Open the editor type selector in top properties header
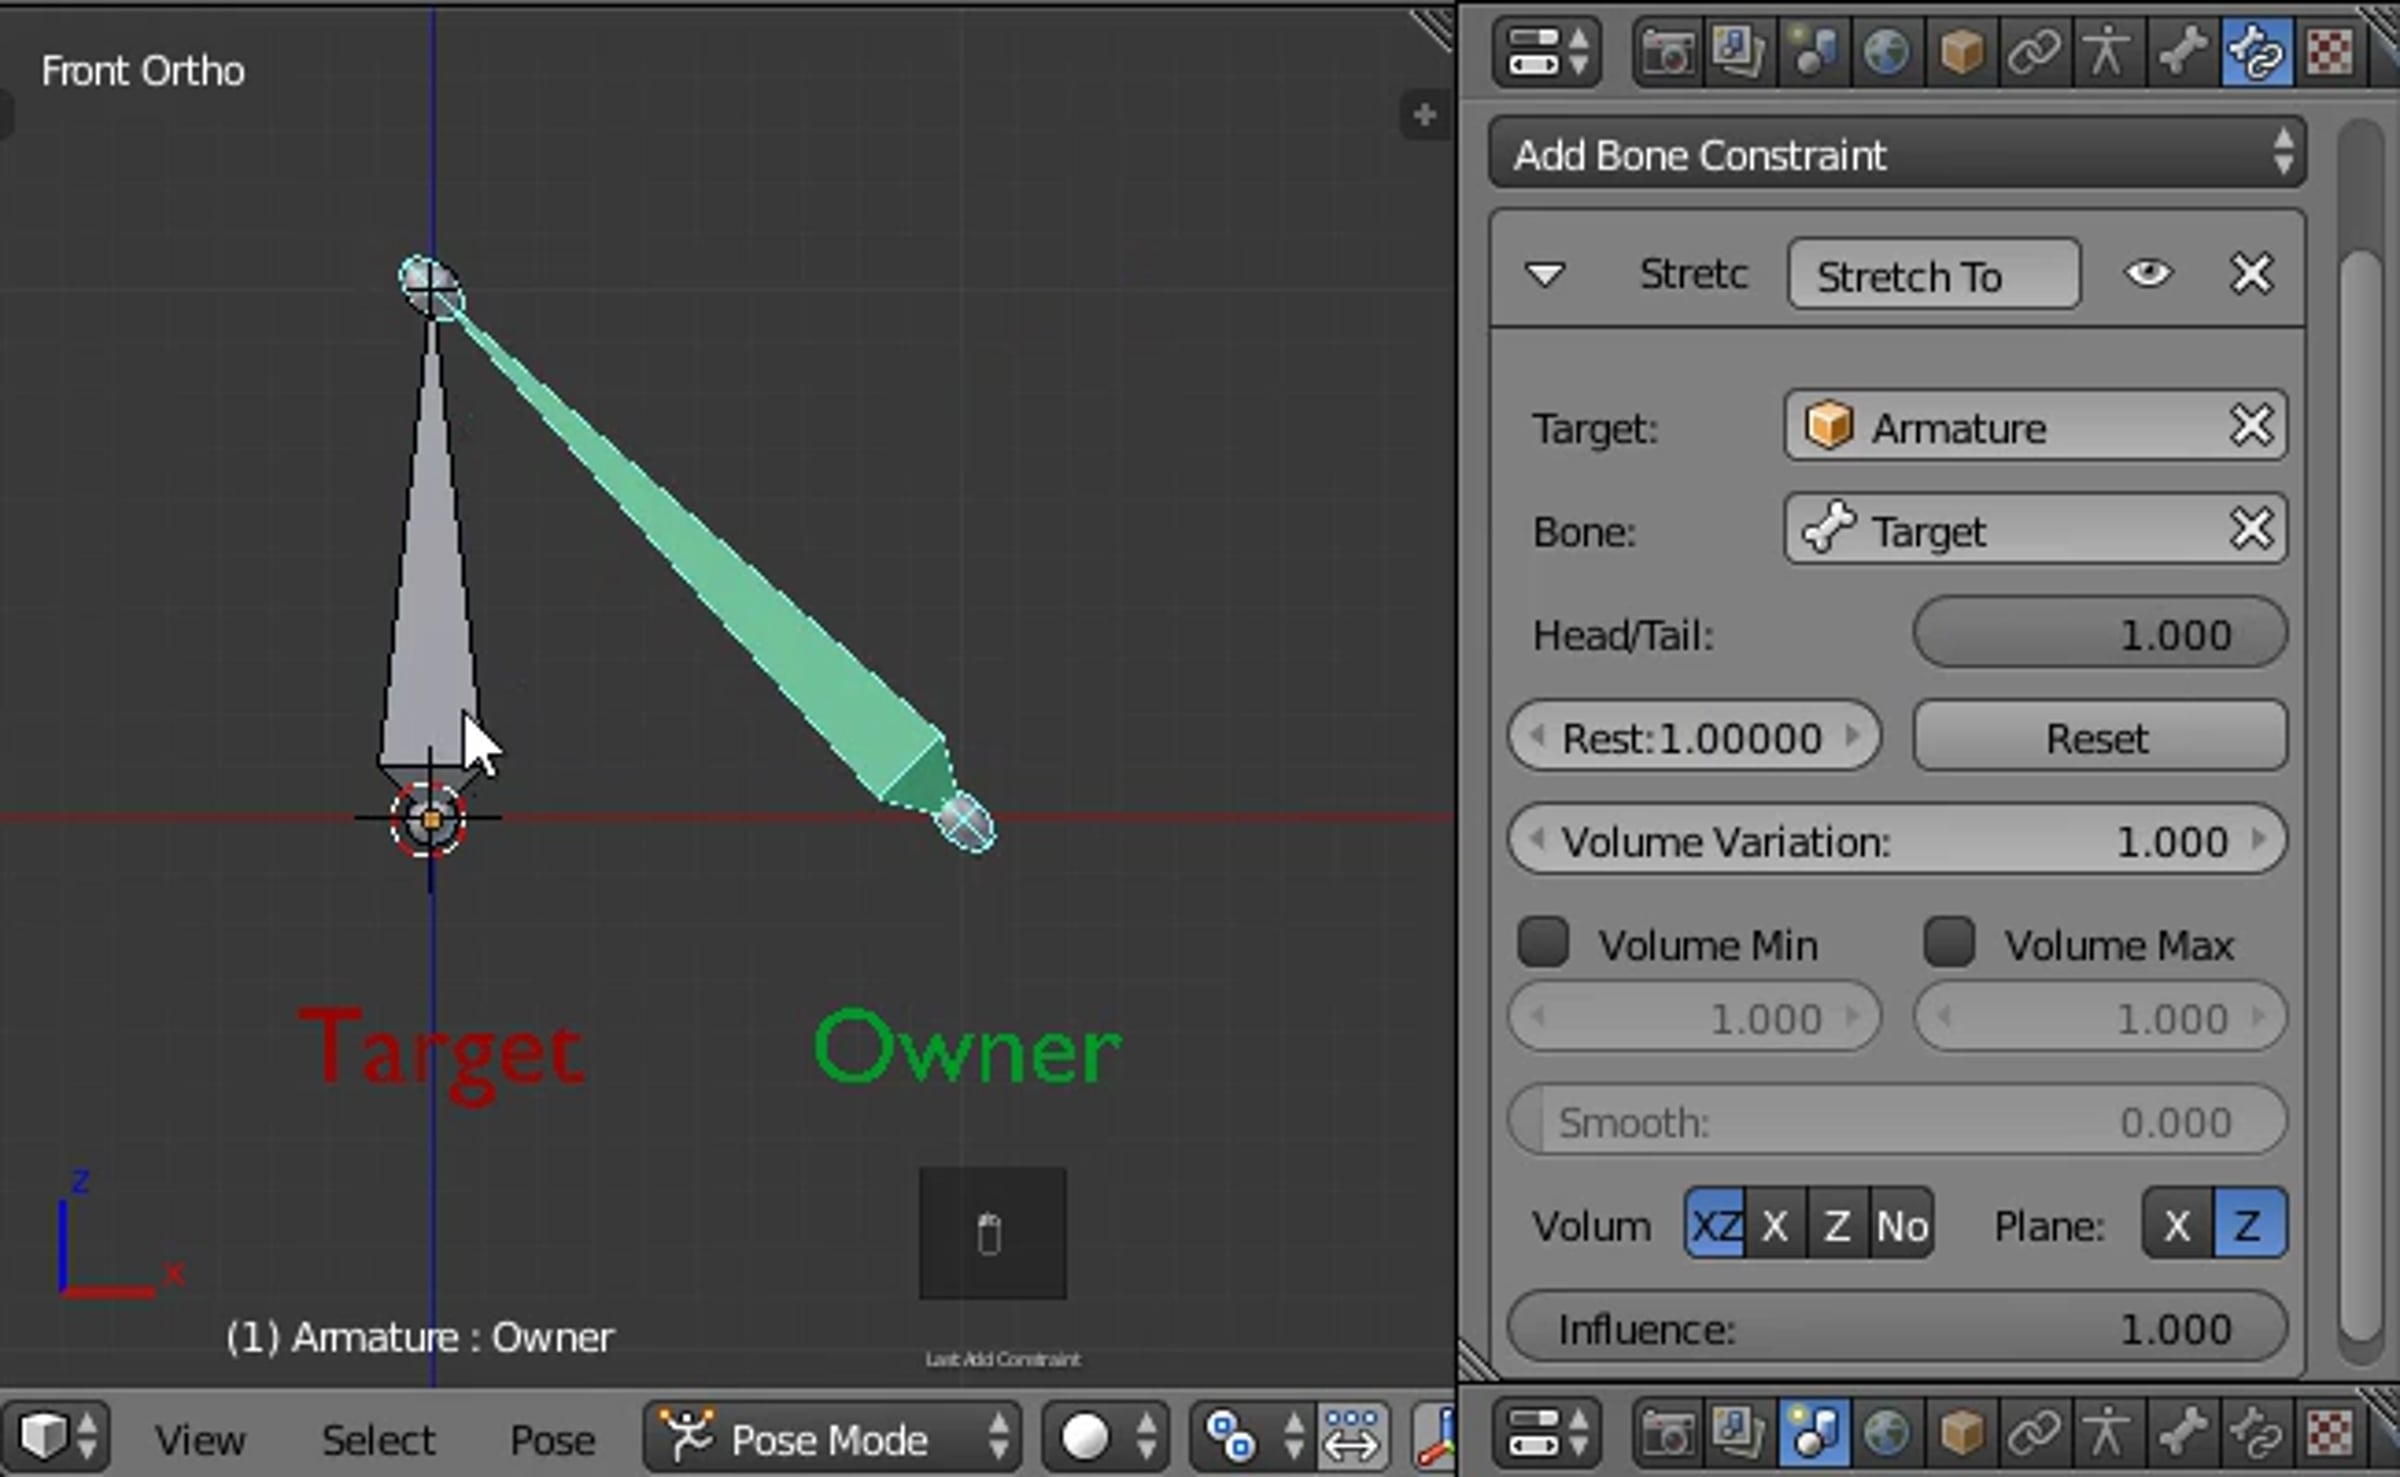Image resolution: width=2400 pixels, height=1477 pixels. click(1546, 51)
